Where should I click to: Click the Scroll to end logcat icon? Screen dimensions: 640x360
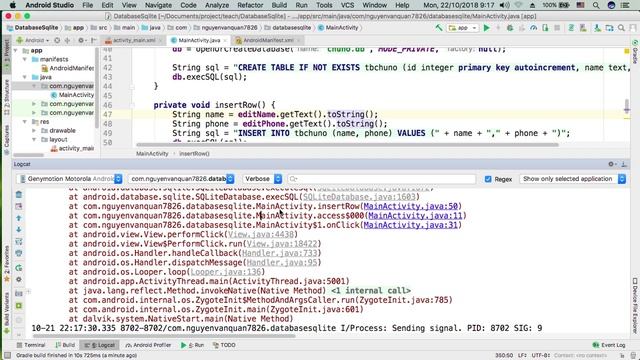click(19, 206)
